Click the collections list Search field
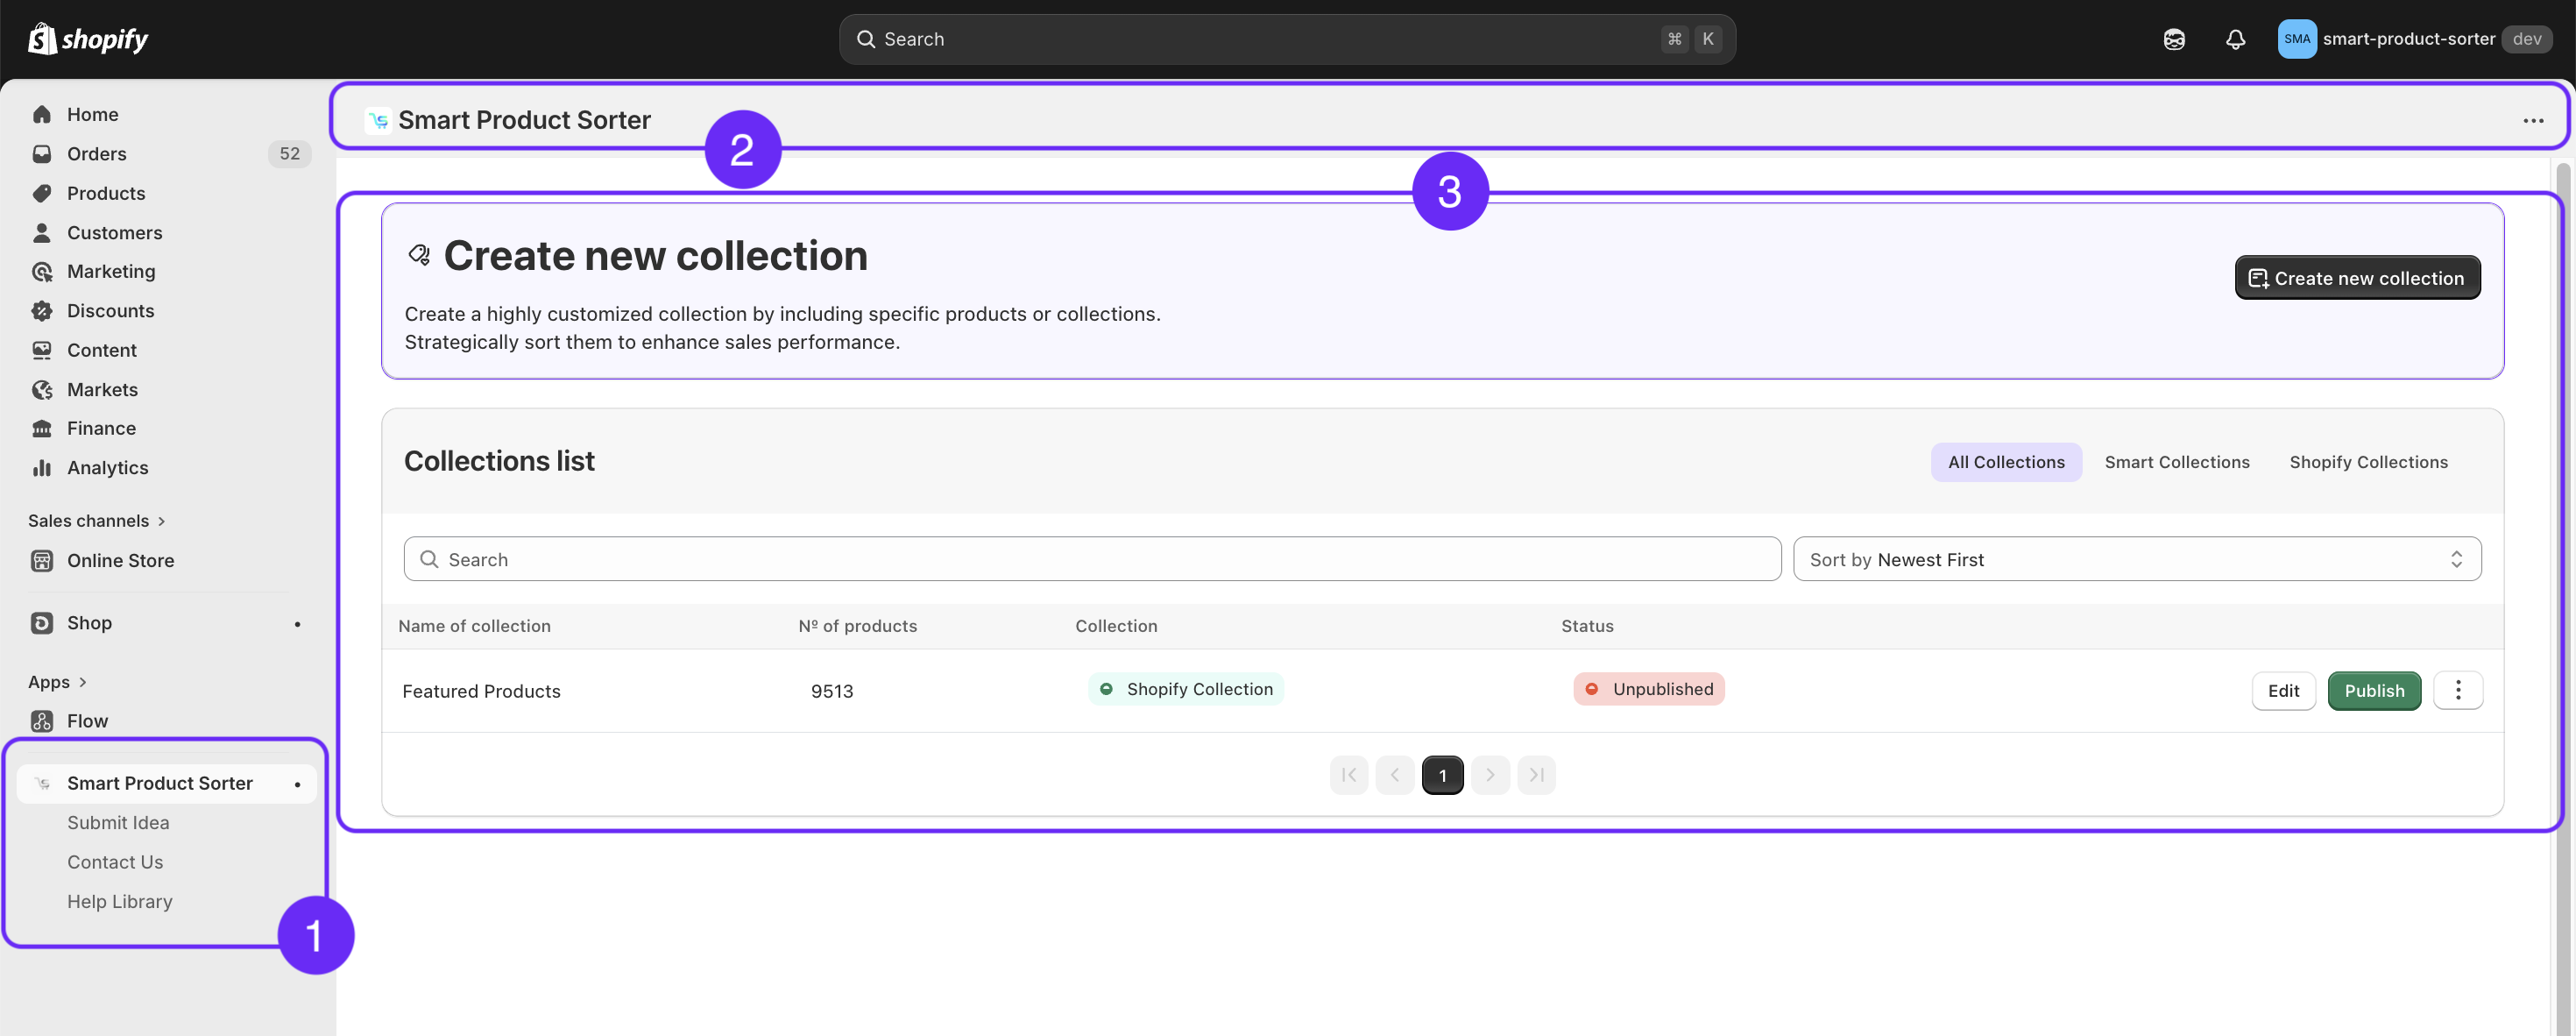 point(1092,559)
